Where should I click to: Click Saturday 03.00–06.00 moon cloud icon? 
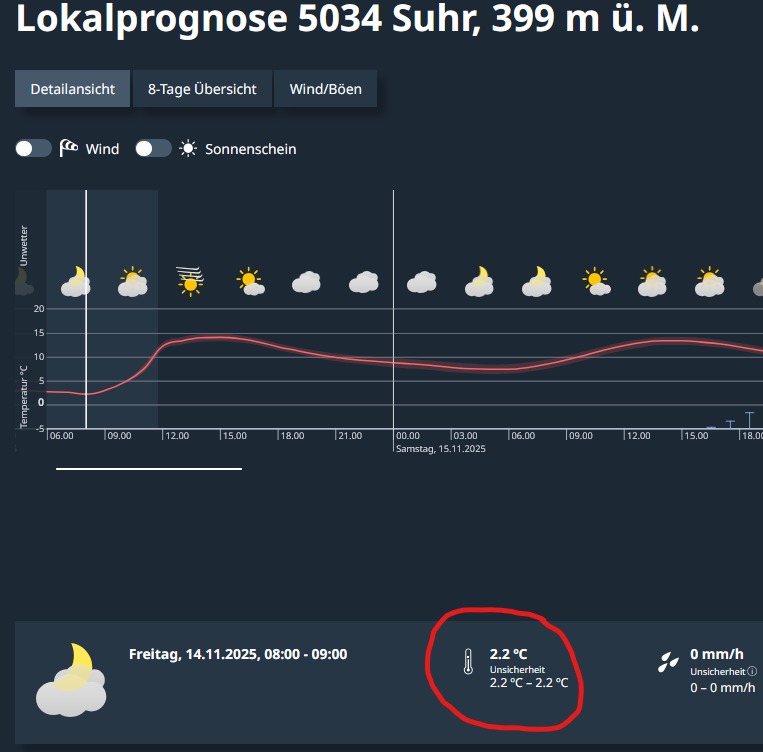click(x=481, y=281)
